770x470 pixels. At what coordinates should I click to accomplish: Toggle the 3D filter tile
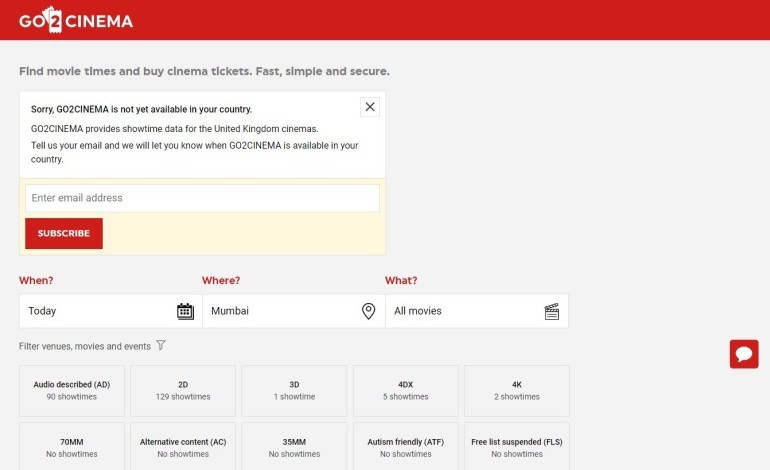tap(294, 390)
